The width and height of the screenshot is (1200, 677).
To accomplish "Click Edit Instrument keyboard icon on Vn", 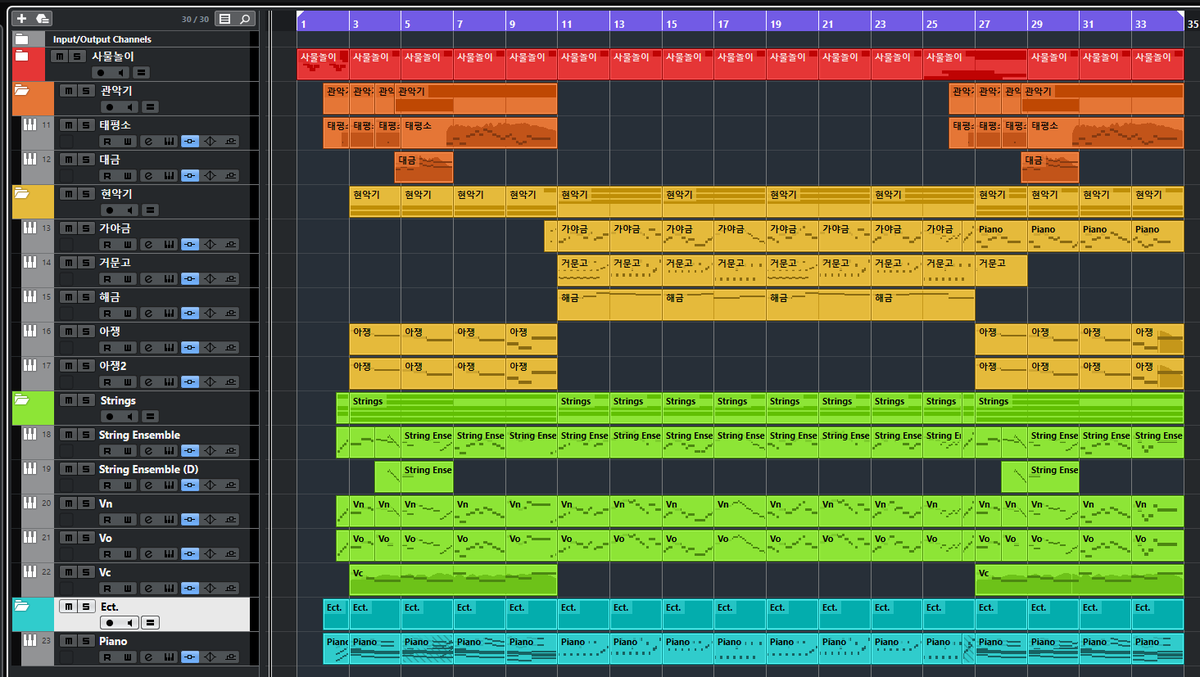I will point(168,520).
